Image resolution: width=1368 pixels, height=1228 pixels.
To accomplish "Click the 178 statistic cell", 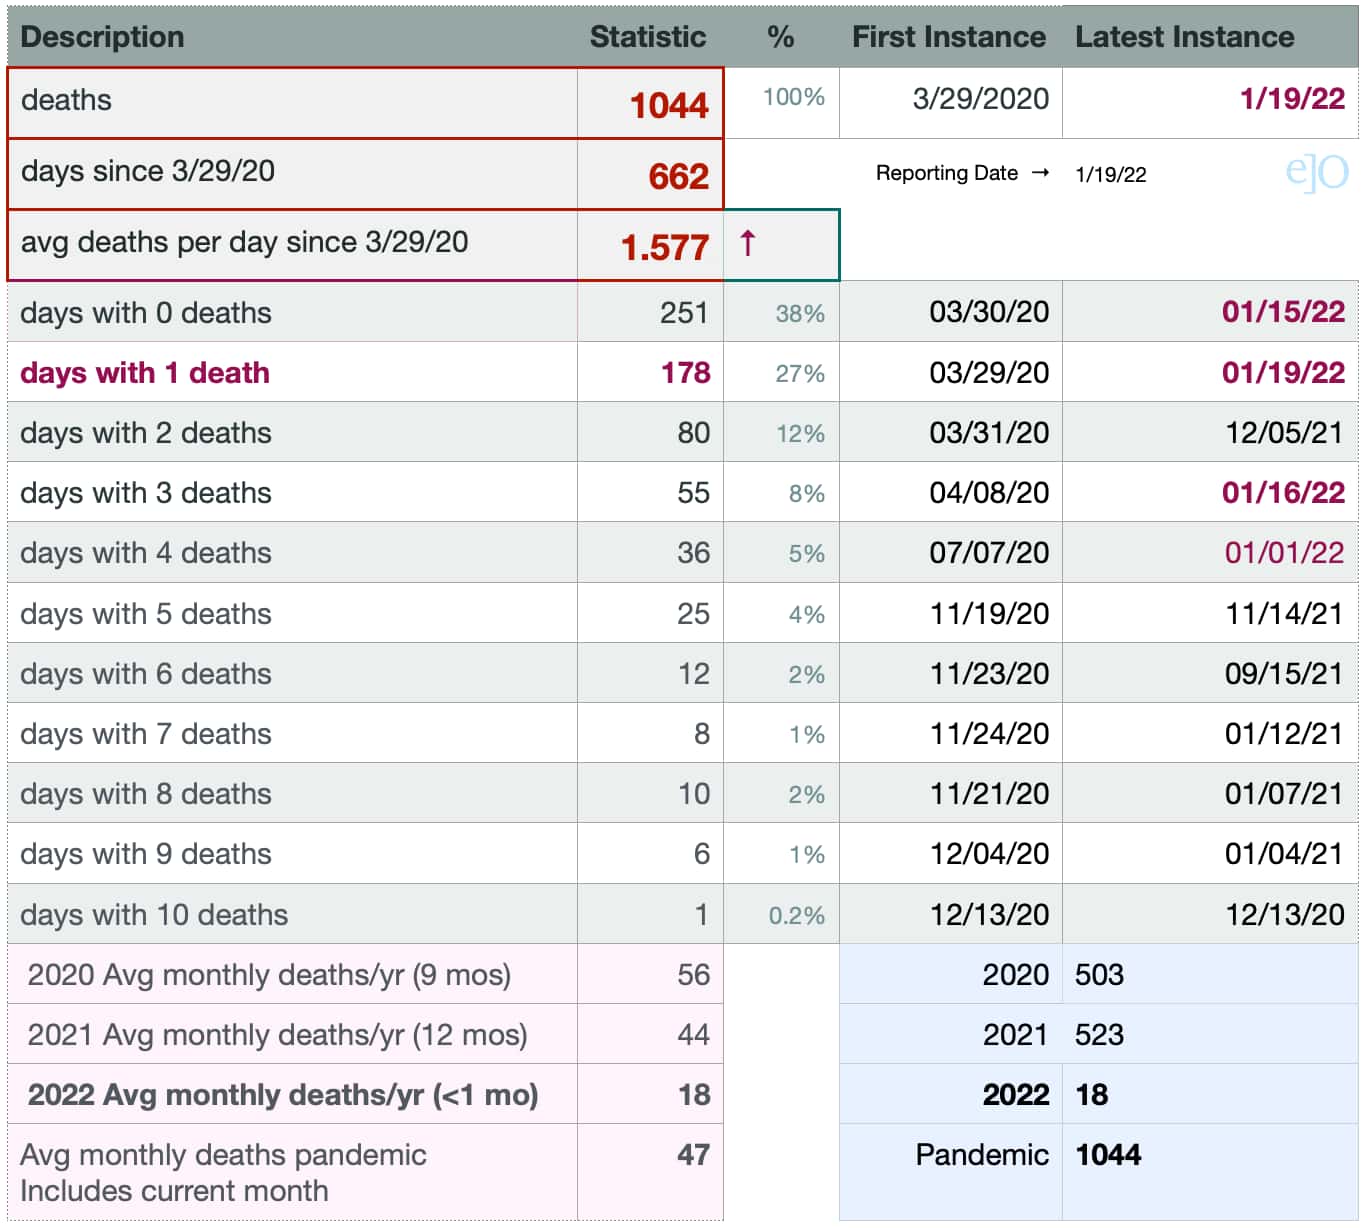I will pyautogui.click(x=685, y=373).
